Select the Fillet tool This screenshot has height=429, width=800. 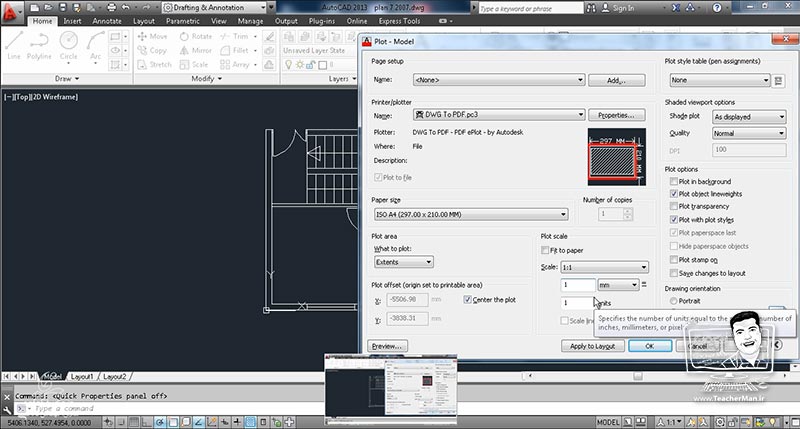(235, 51)
